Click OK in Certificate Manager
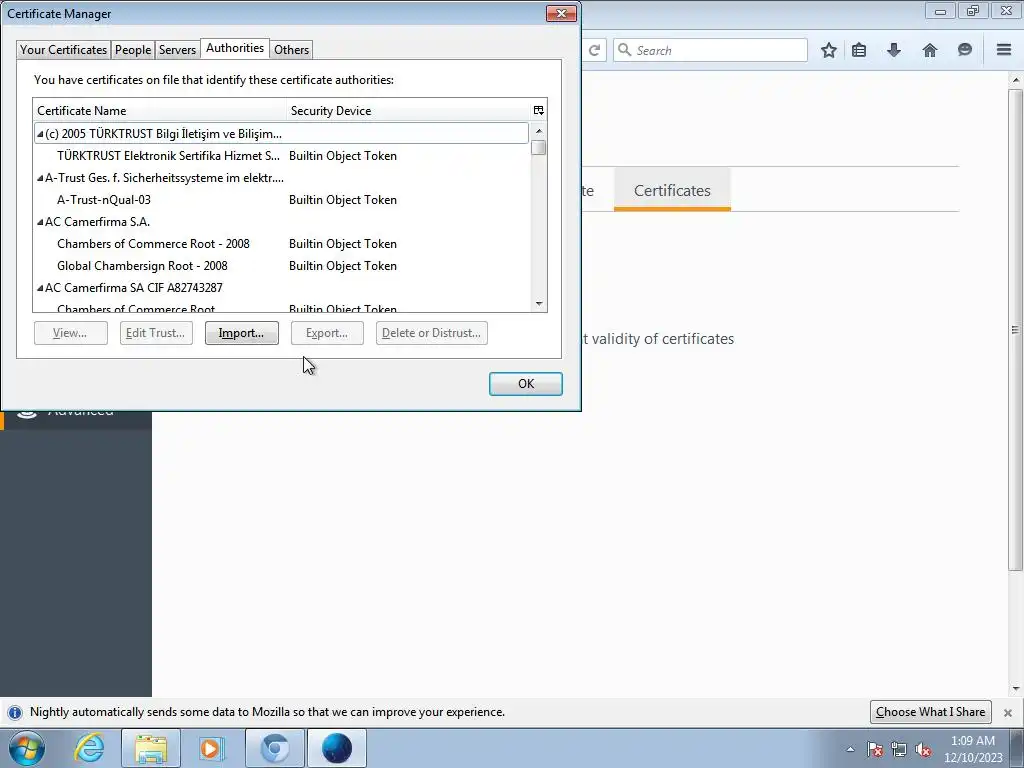1024x768 pixels. [526, 384]
